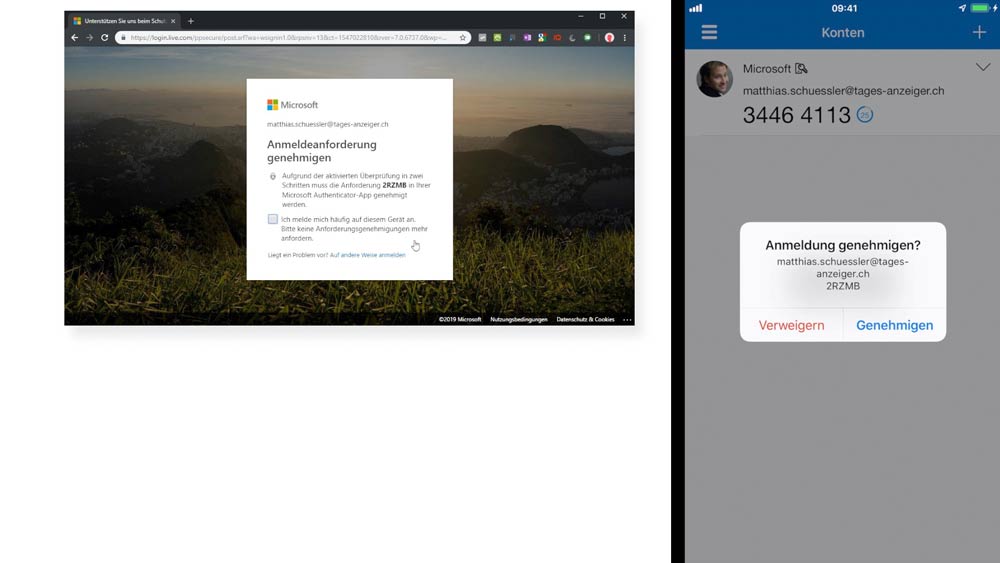Open Authenticator hamburger menu
This screenshot has height=563, width=1000.
[x=709, y=32]
